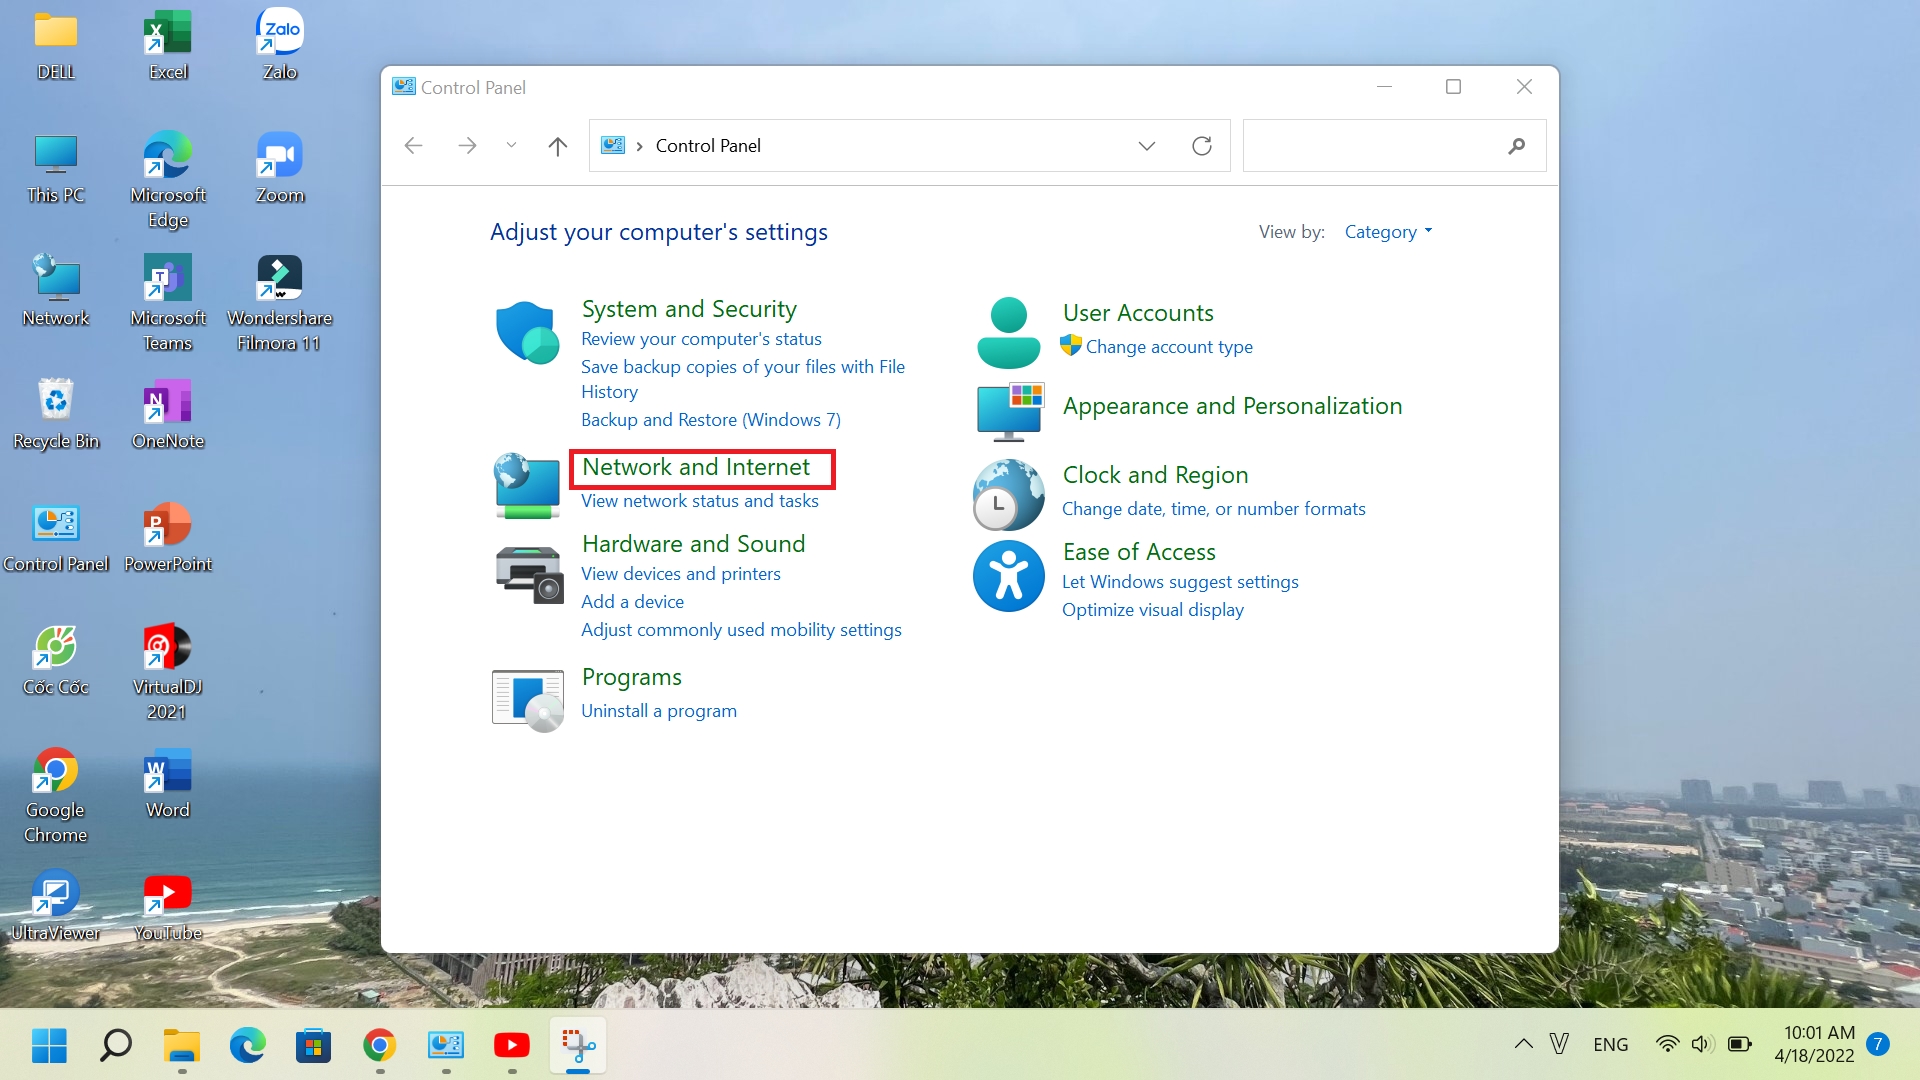This screenshot has width=1920, height=1080.
Task: Click Uninstall a program link
Action: 658,711
